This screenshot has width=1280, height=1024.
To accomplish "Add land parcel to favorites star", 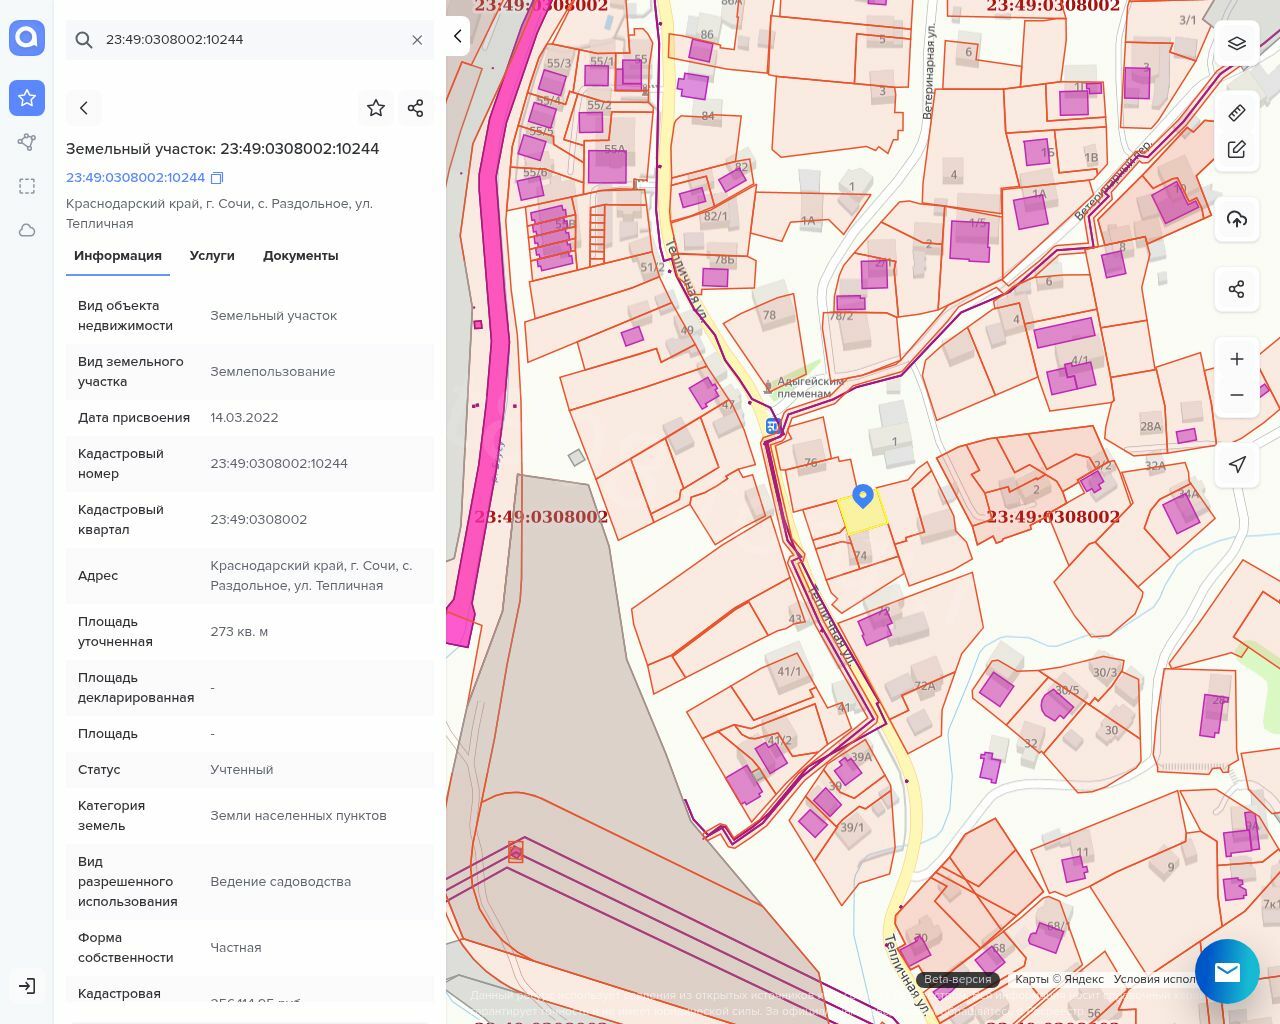I will [376, 108].
